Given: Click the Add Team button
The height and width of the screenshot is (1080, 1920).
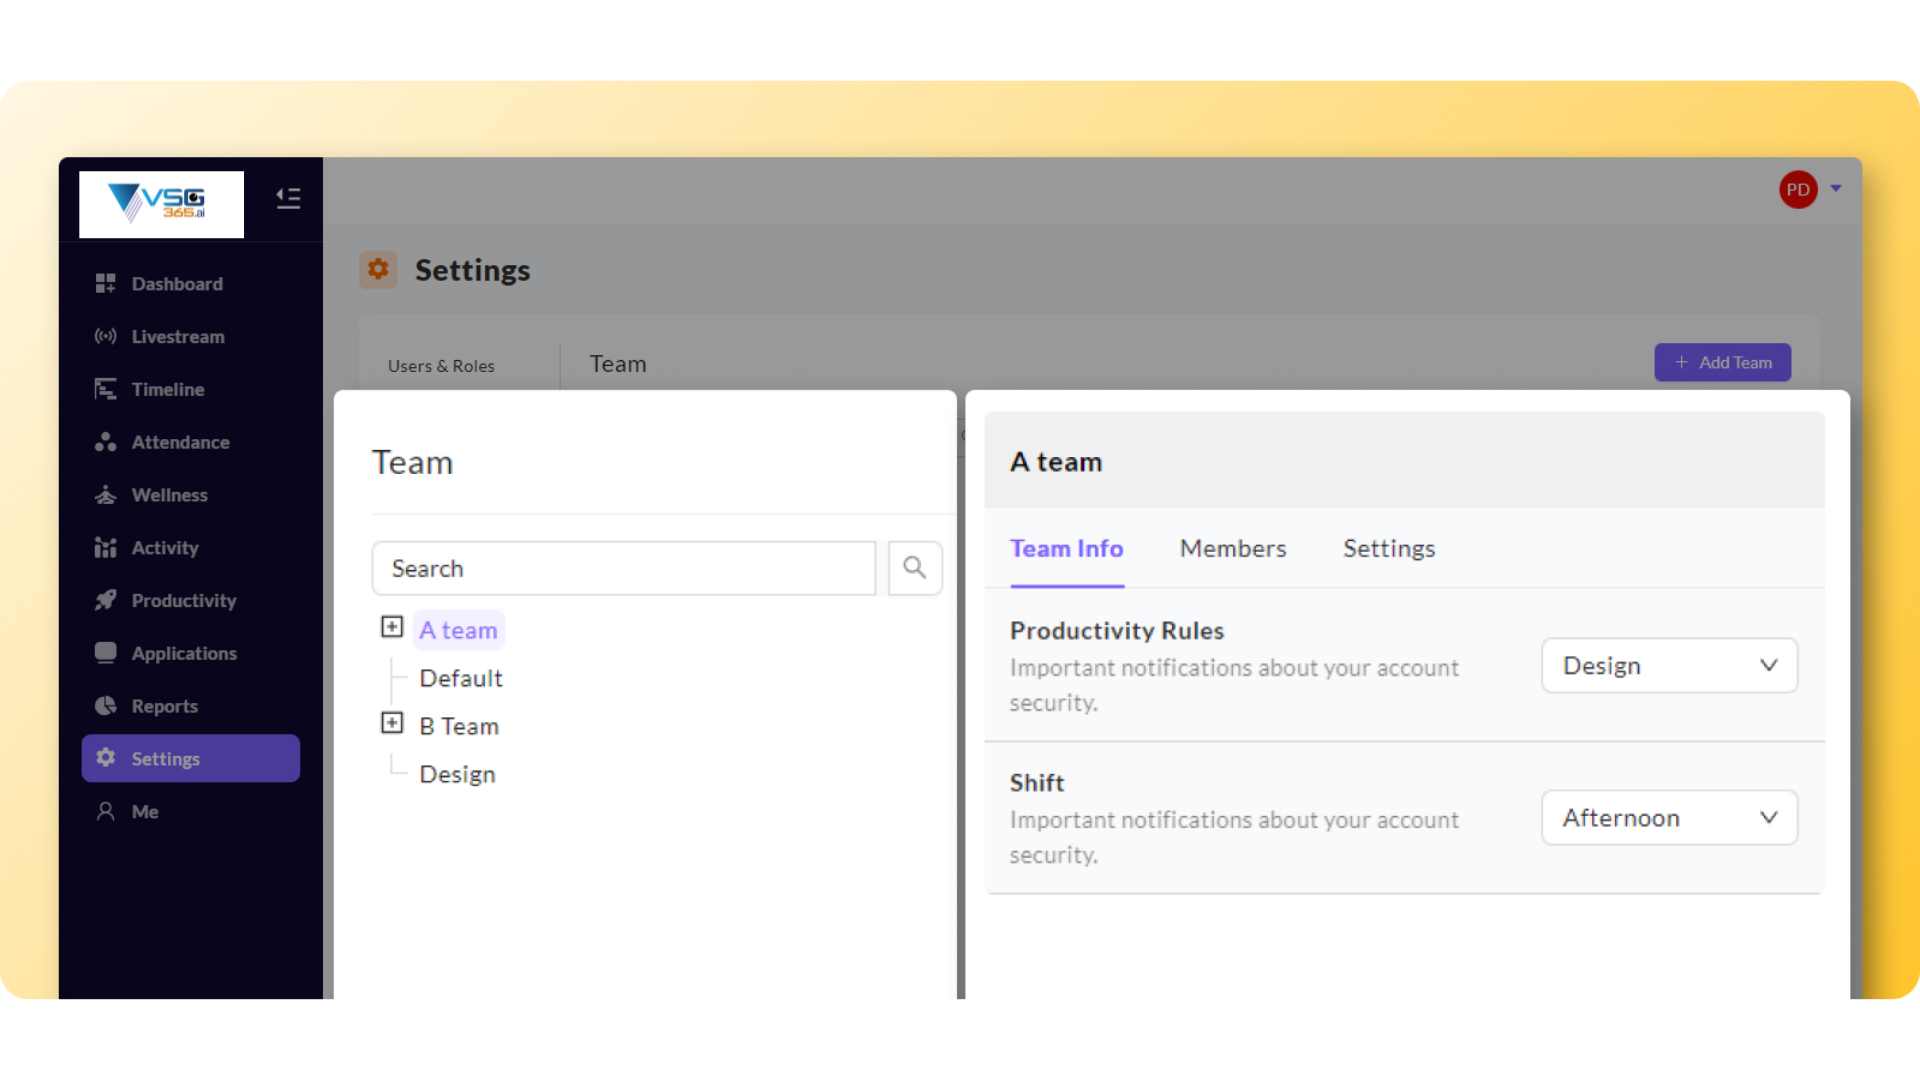Looking at the screenshot, I should point(1722,362).
